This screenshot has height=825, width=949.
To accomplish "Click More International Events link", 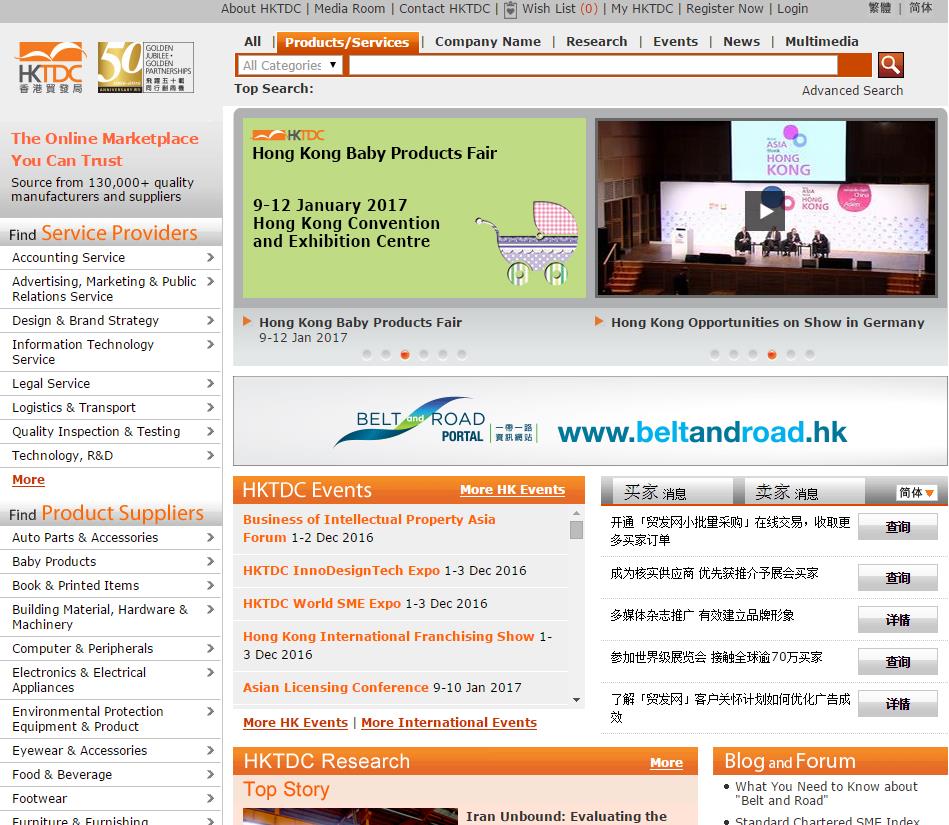I will (x=449, y=723).
